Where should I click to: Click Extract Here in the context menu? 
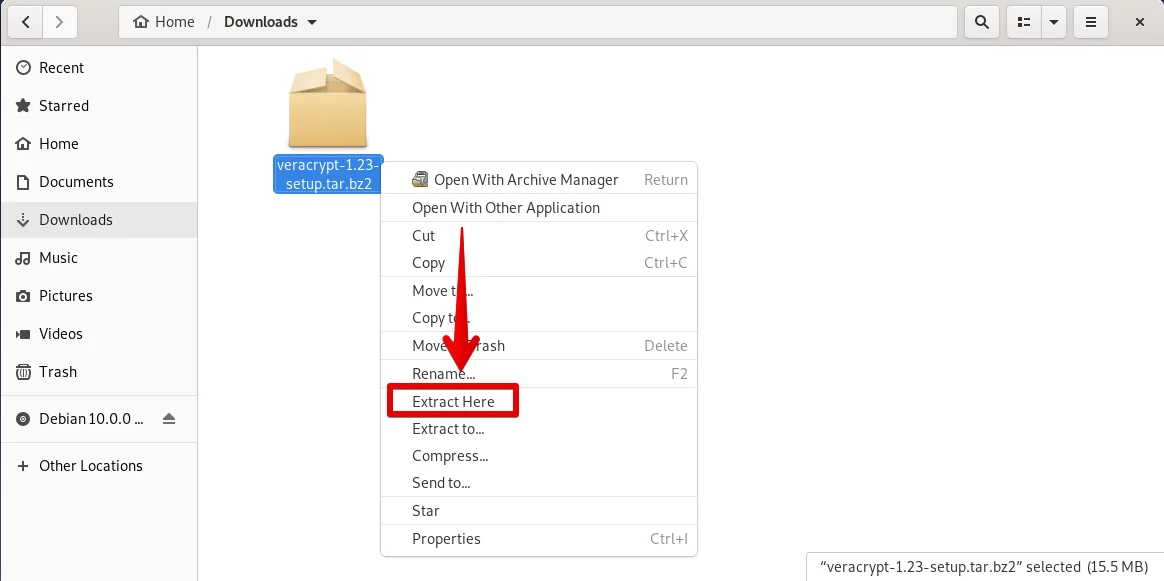pyautogui.click(x=539, y=401)
